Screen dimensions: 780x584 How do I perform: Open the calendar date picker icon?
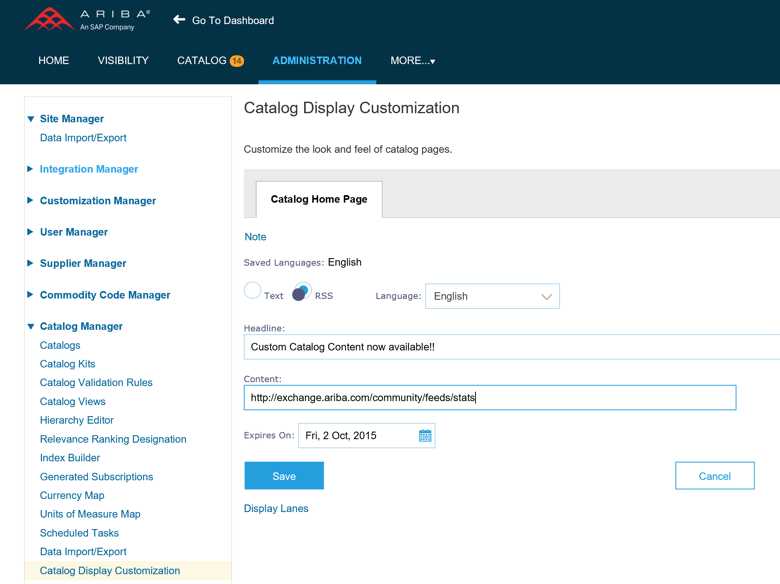425,436
